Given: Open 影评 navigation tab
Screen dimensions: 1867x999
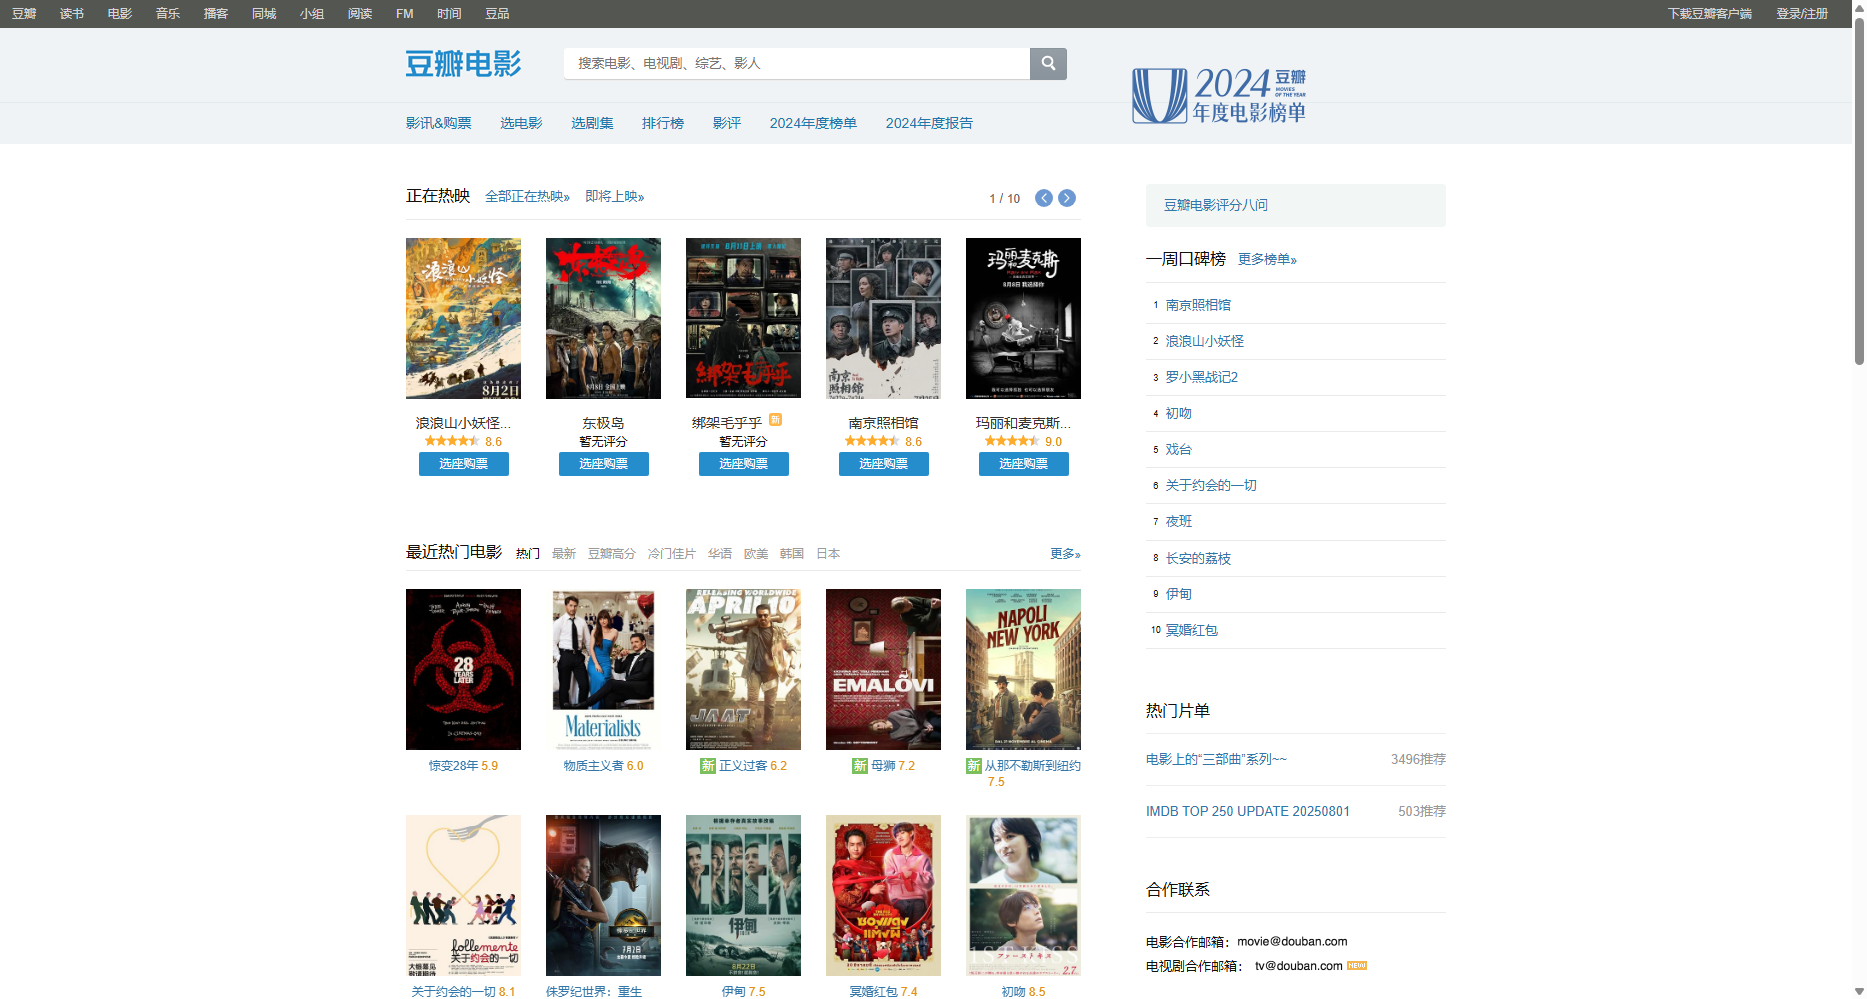Looking at the screenshot, I should click(727, 123).
